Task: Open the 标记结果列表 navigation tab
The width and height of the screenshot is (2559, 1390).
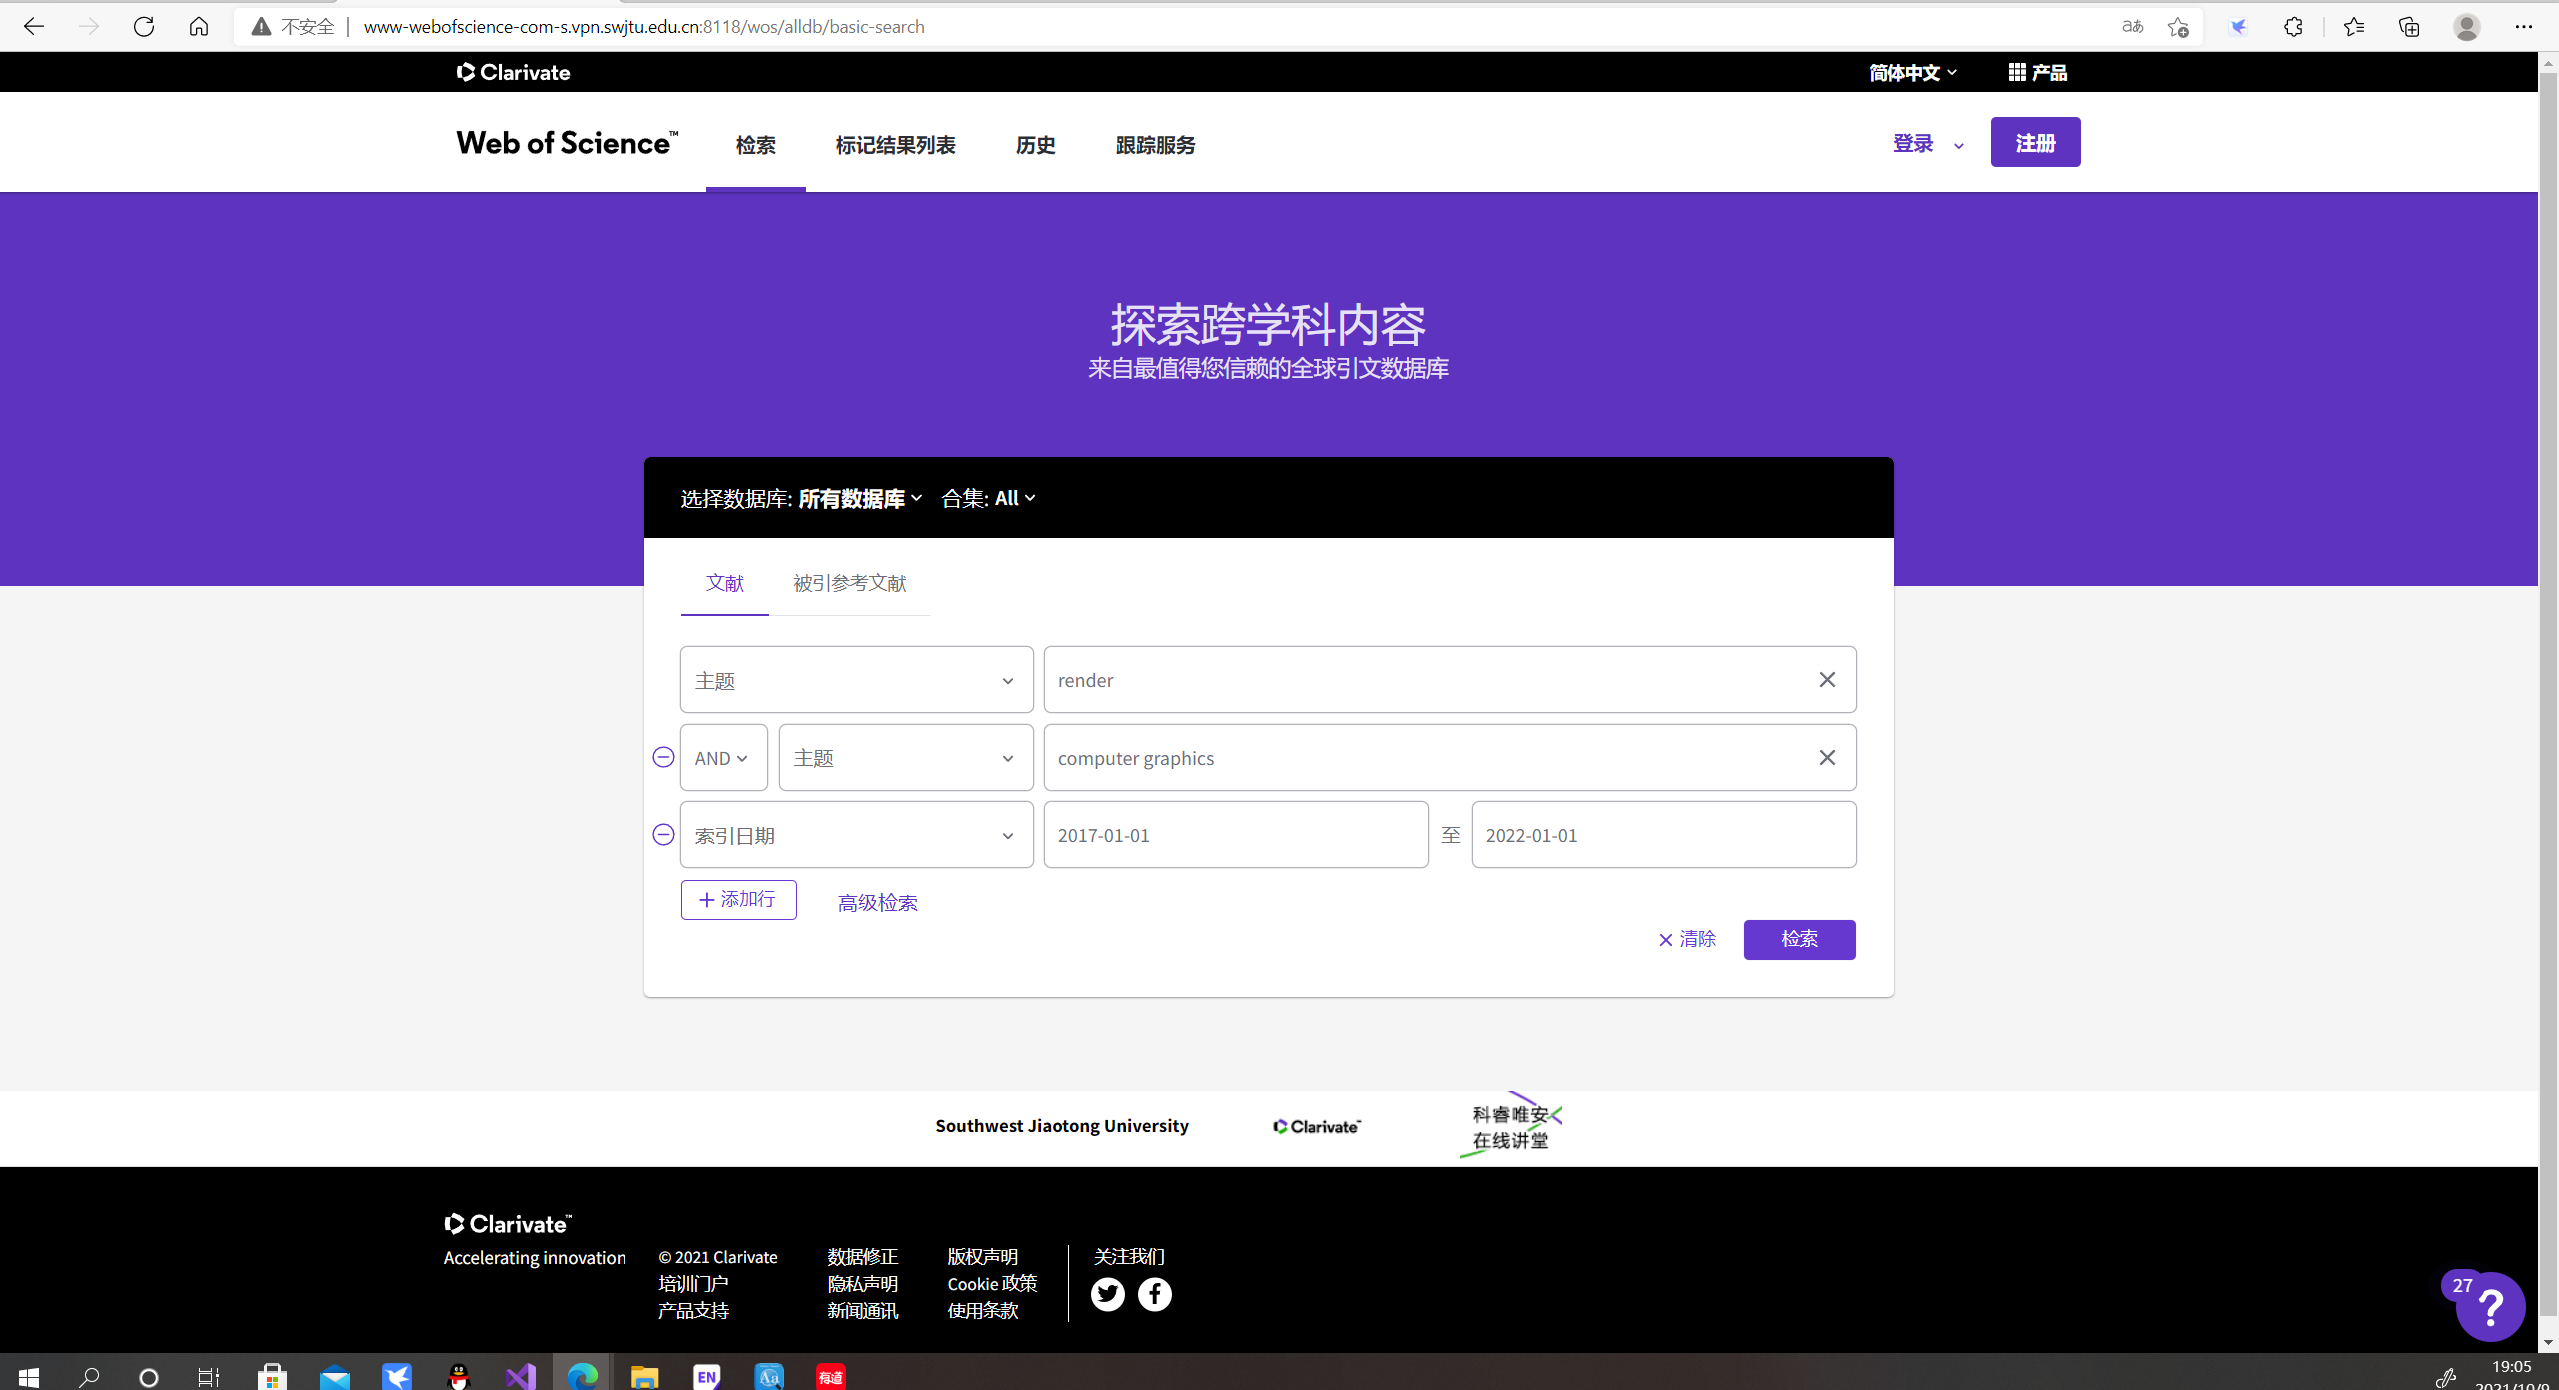Action: [896, 145]
